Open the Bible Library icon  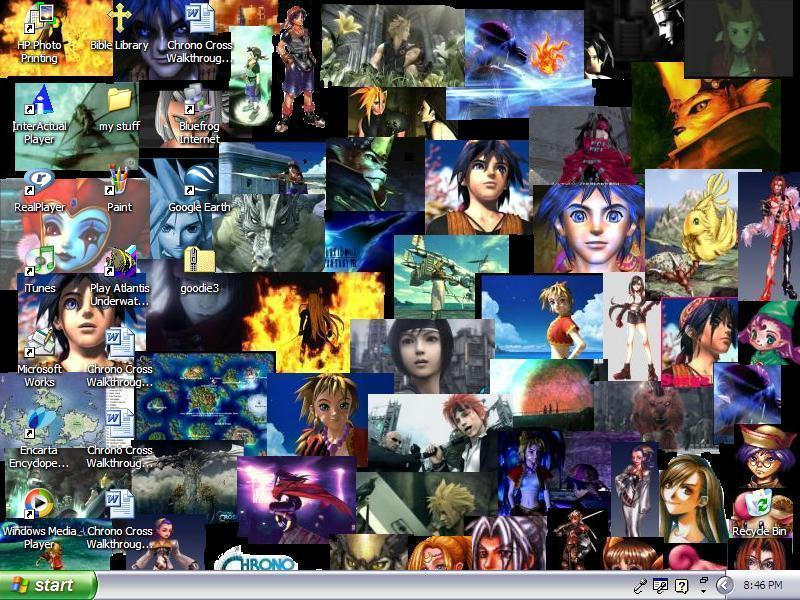point(119,28)
